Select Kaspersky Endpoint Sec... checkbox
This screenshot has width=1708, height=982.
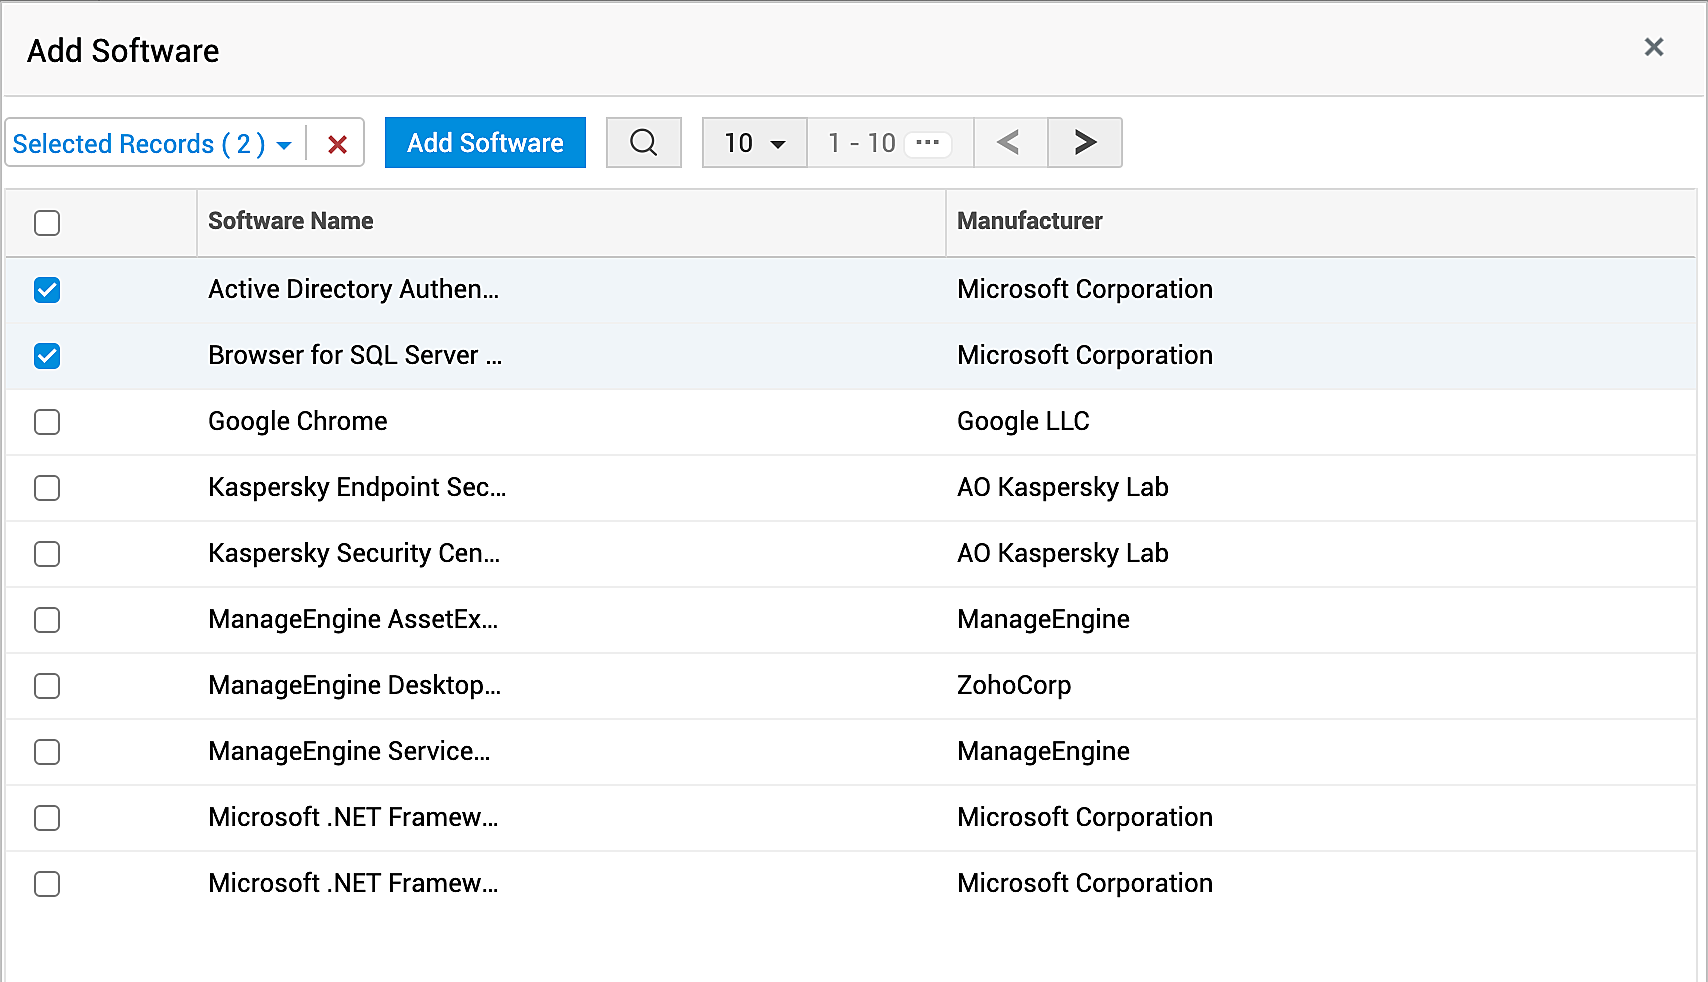click(x=47, y=488)
